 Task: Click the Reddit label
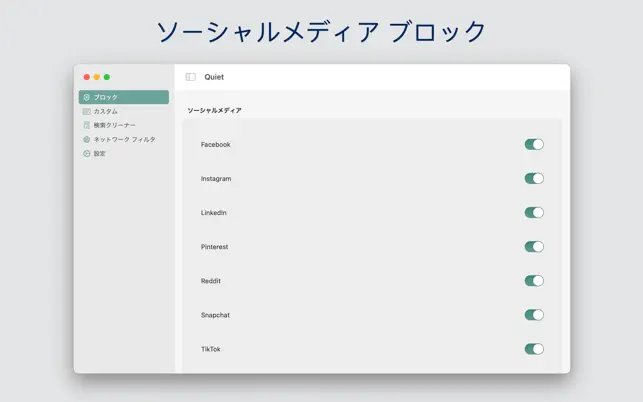click(211, 281)
